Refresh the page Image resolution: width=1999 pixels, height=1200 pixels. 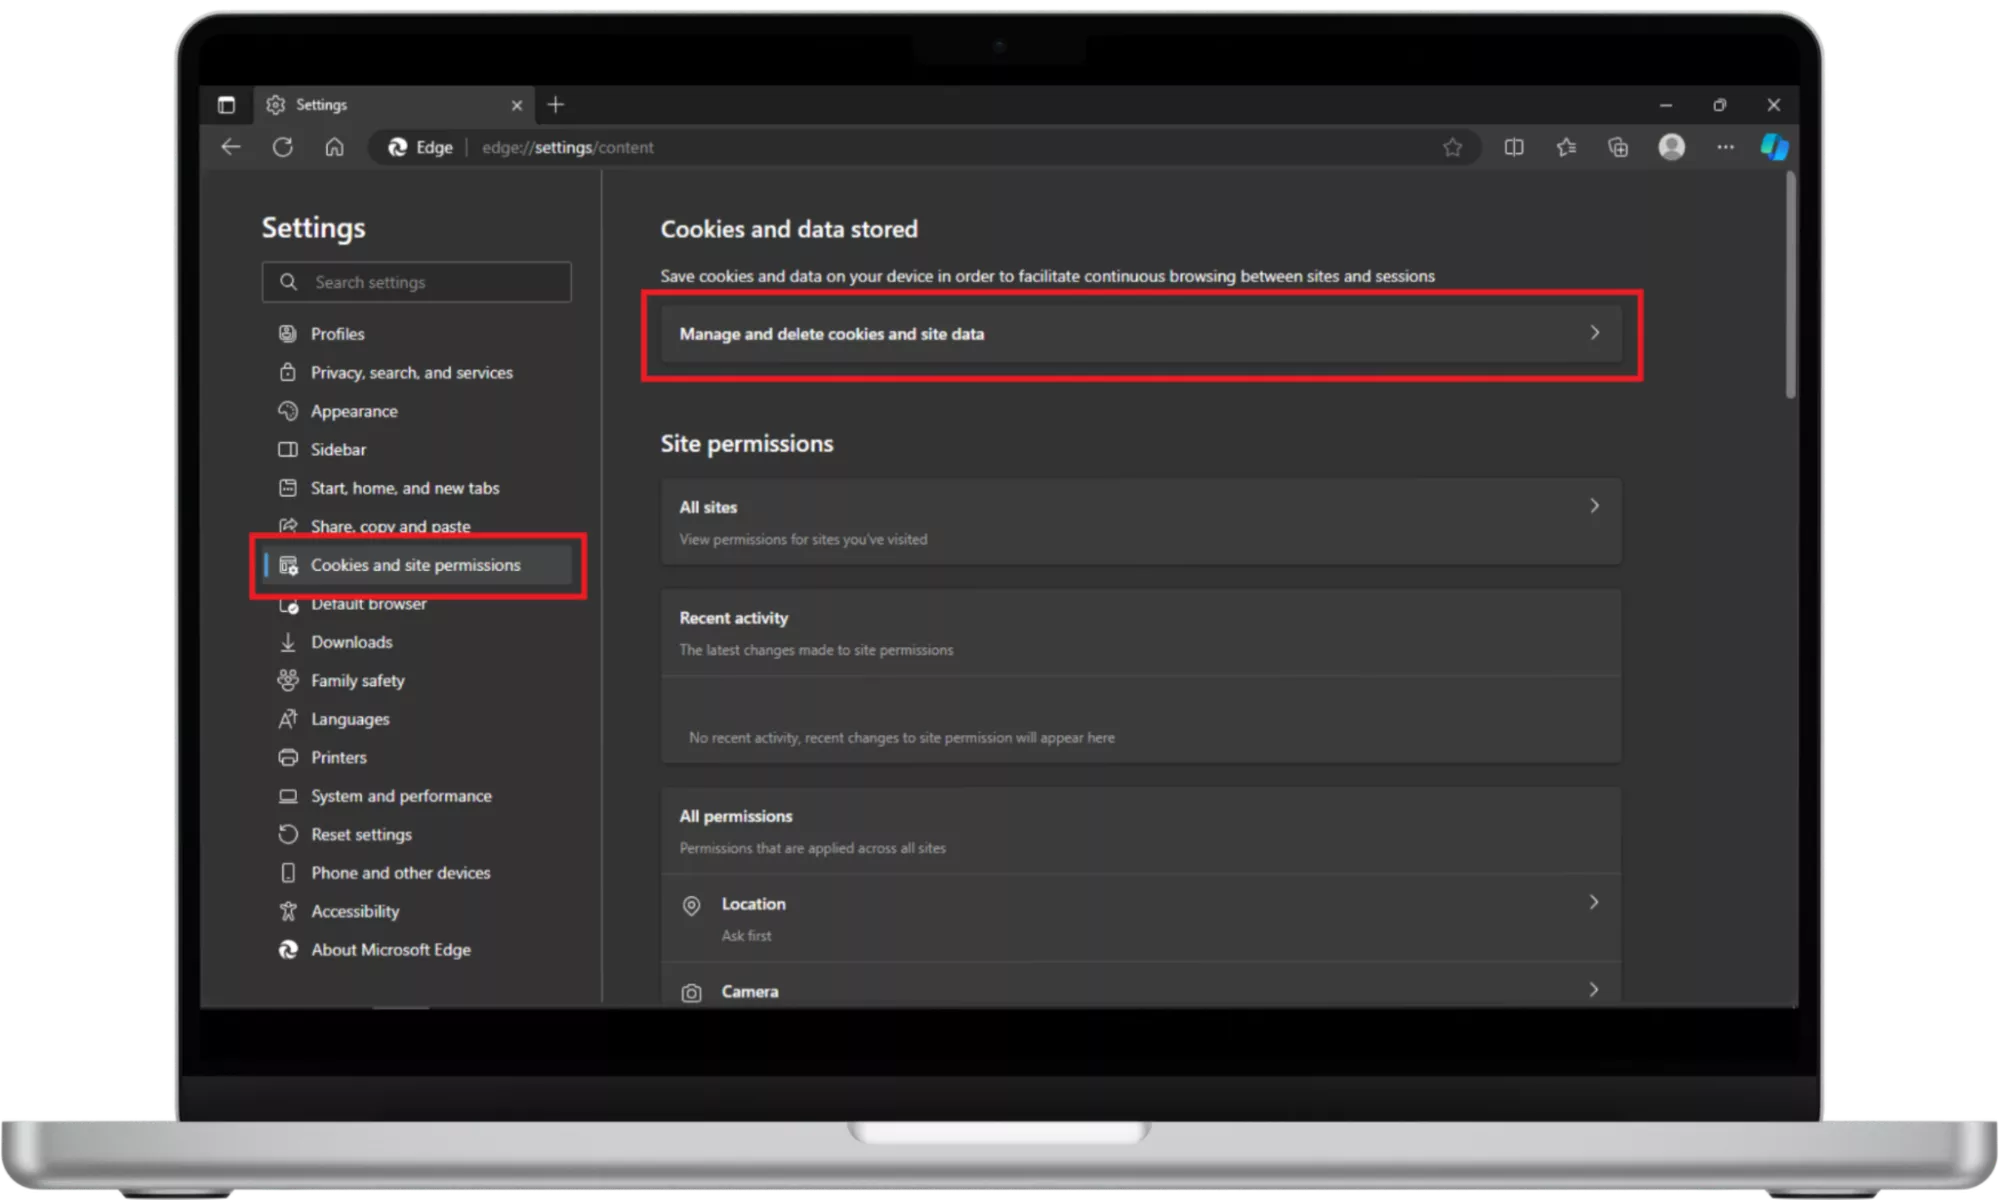[283, 147]
